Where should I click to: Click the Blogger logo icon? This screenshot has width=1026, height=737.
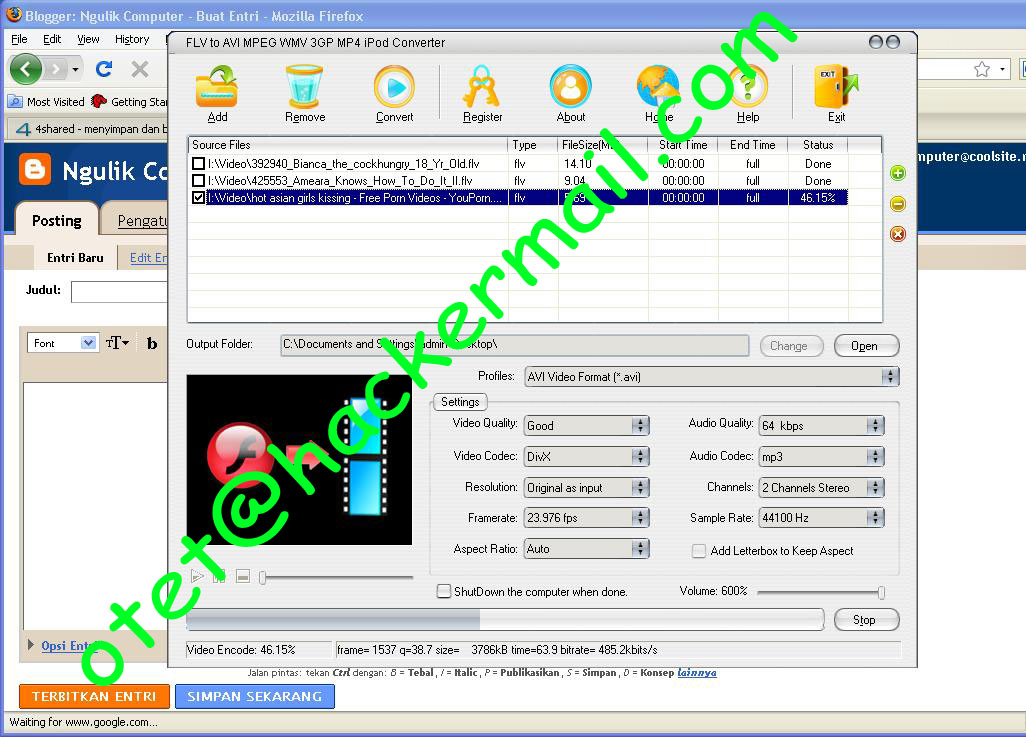point(35,169)
